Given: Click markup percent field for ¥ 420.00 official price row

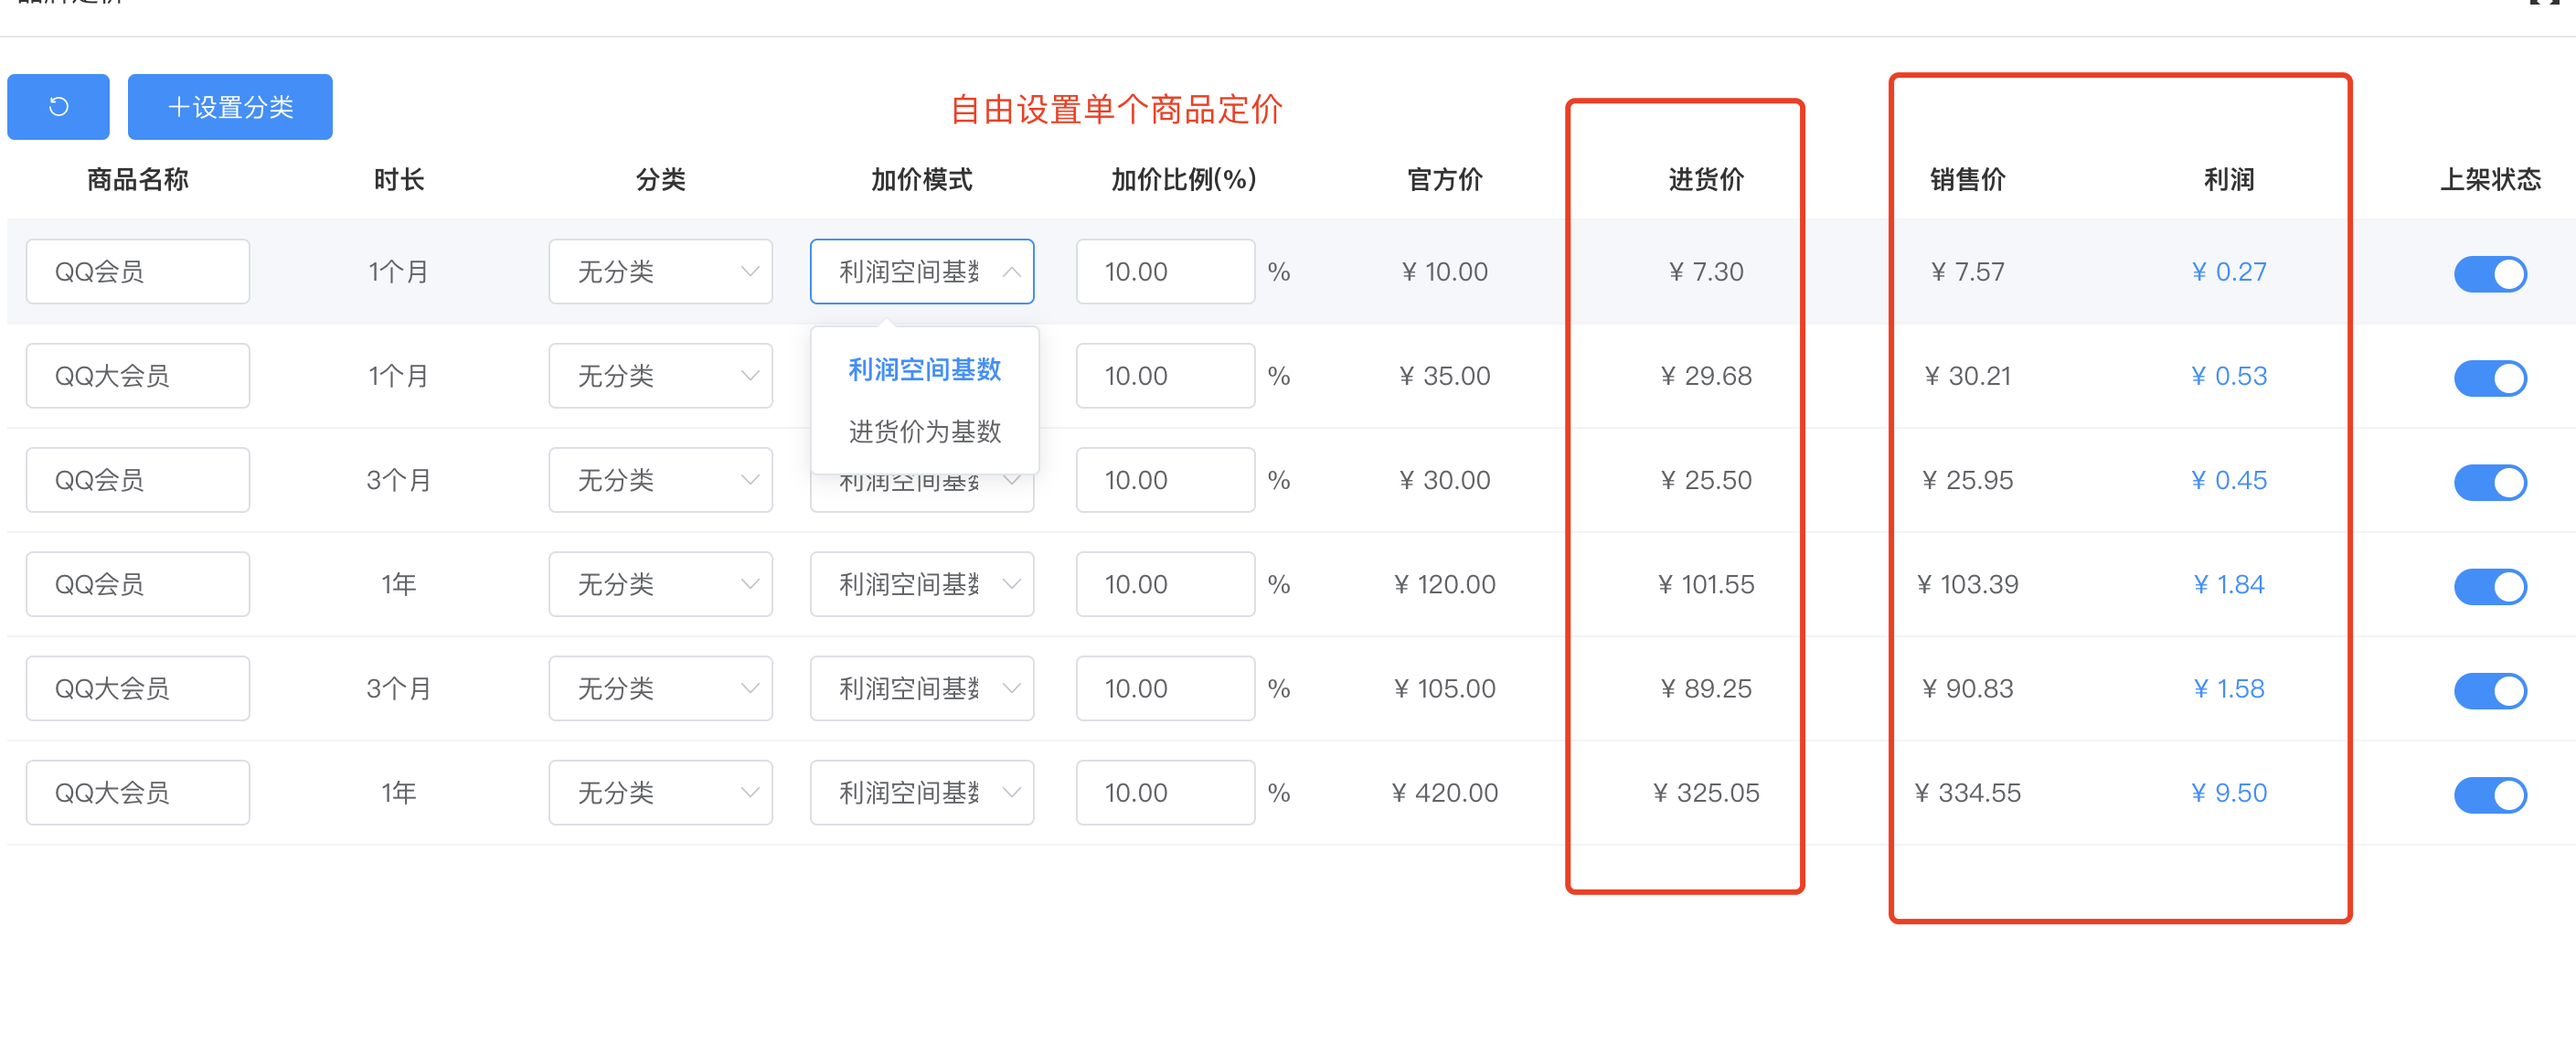Looking at the screenshot, I should coord(1165,792).
